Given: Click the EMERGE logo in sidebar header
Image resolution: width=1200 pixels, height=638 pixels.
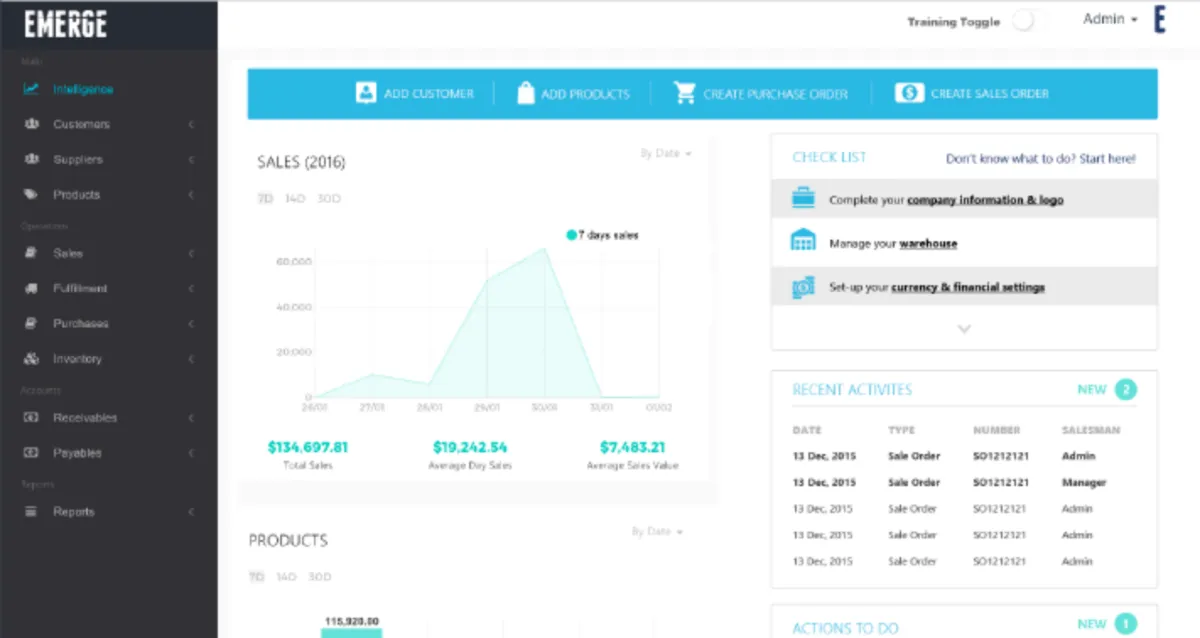Looking at the screenshot, I should point(66,23).
